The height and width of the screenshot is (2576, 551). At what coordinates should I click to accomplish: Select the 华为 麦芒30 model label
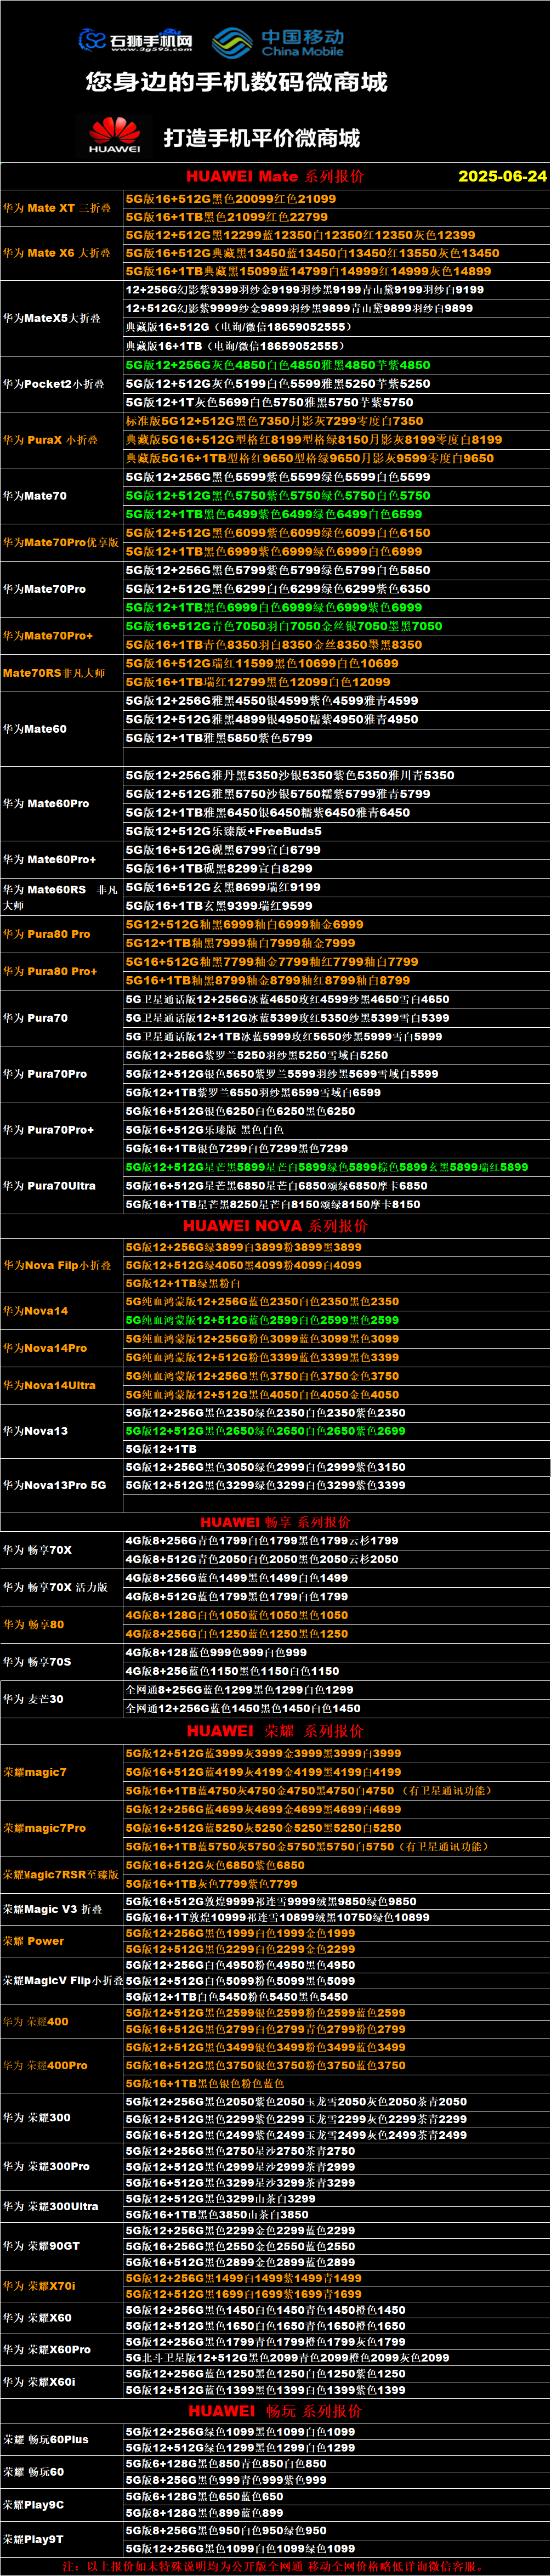coord(34,1698)
